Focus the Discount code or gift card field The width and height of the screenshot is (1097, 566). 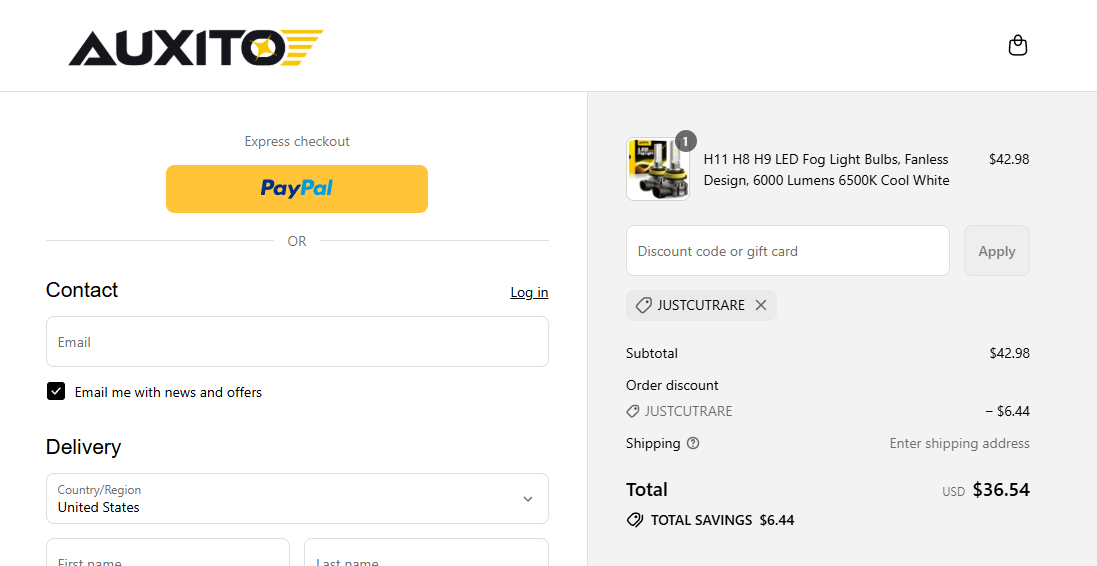788,250
